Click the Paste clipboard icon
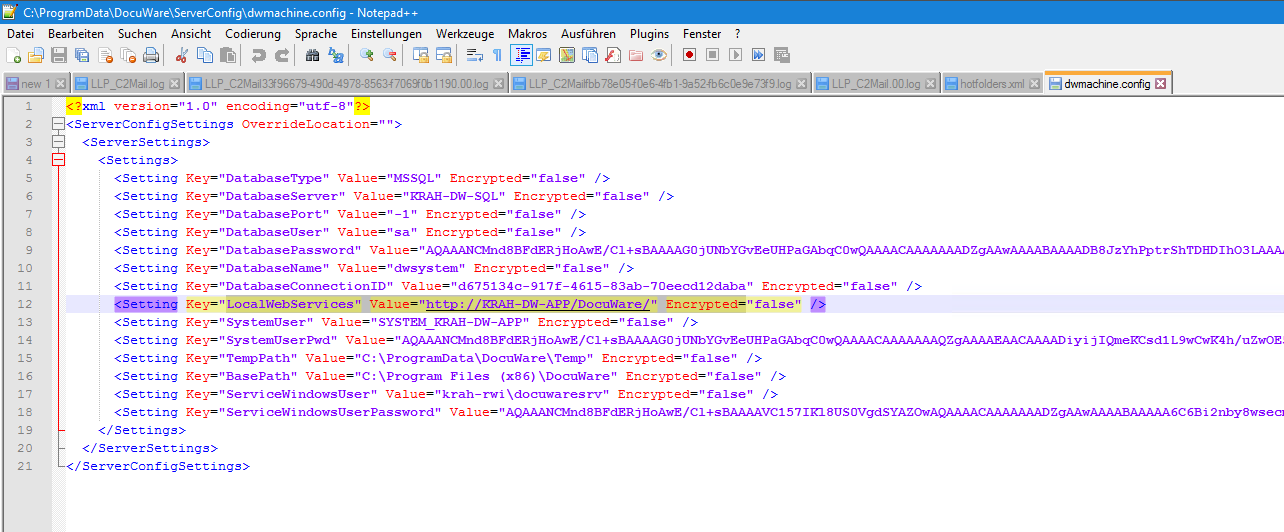Viewport: 1284px width, 532px height. click(x=227, y=55)
